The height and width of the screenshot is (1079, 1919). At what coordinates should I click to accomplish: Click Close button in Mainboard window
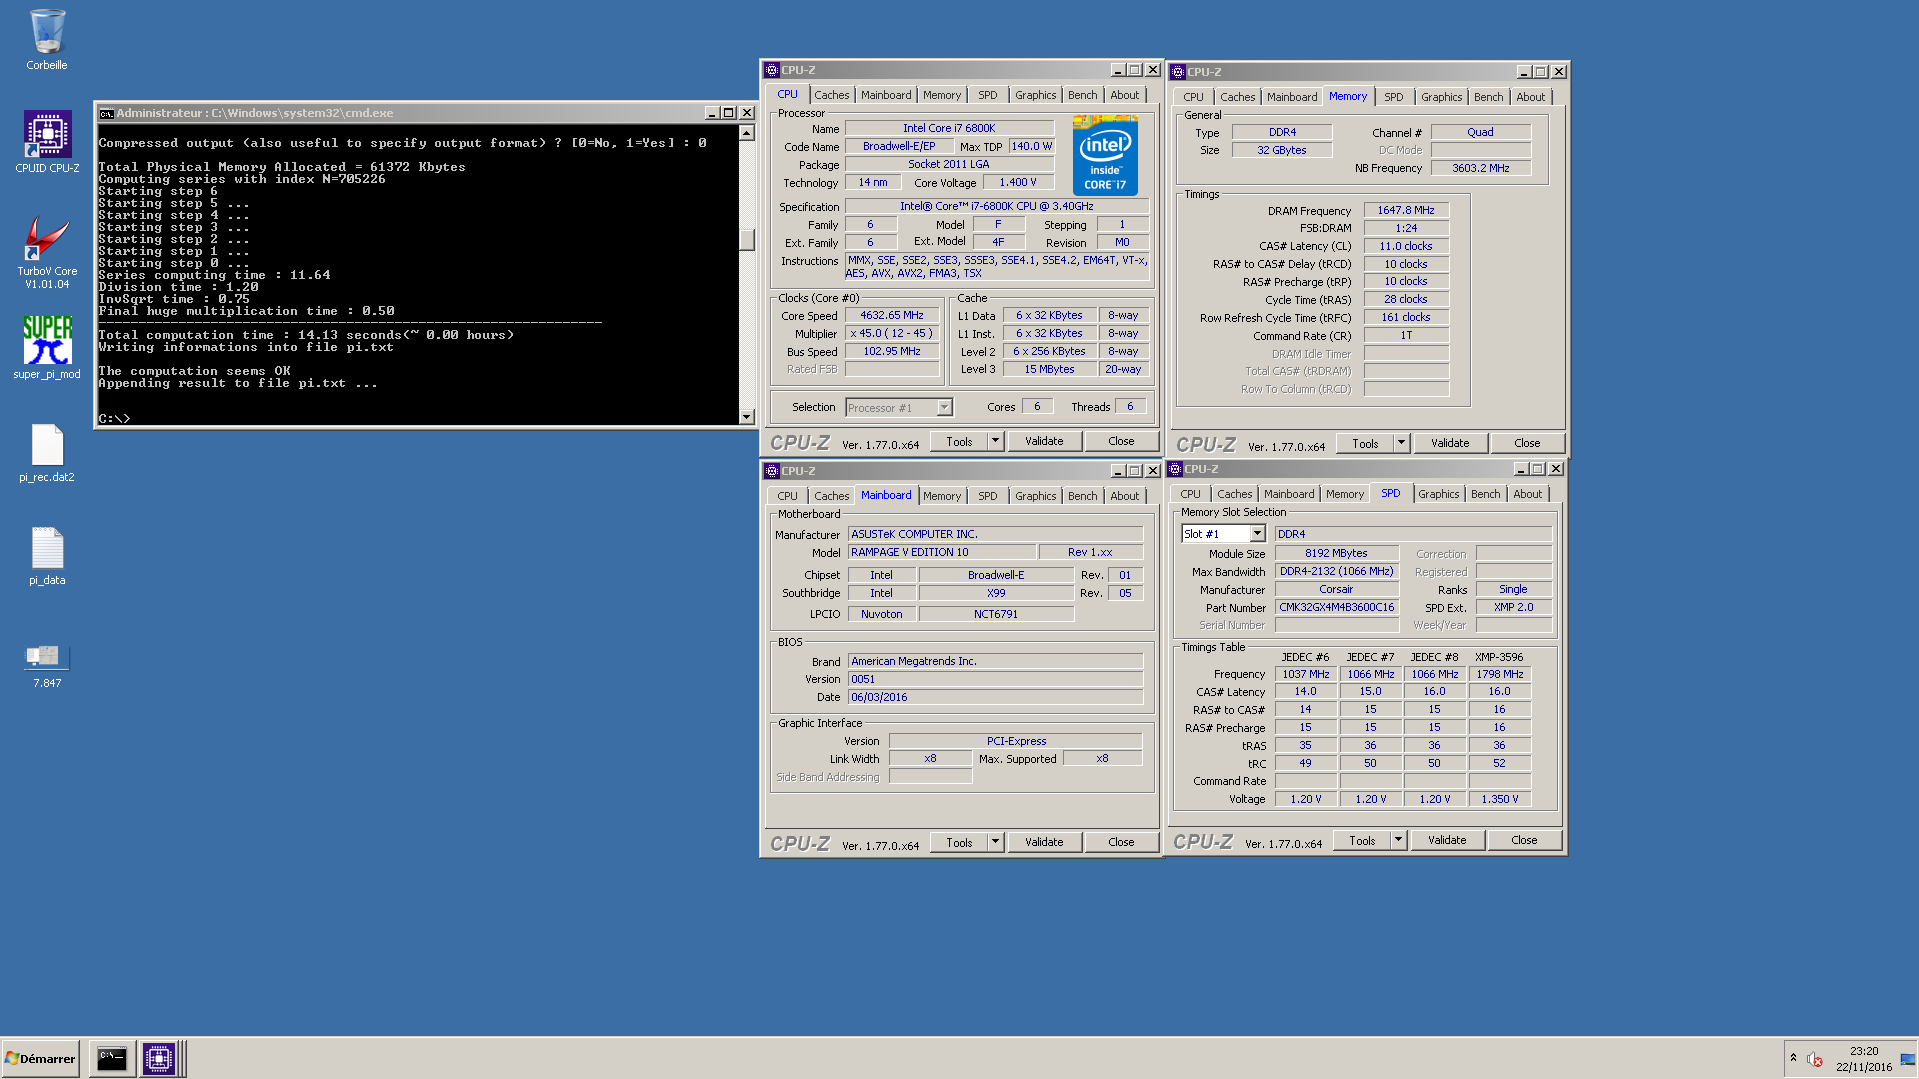1121,842
